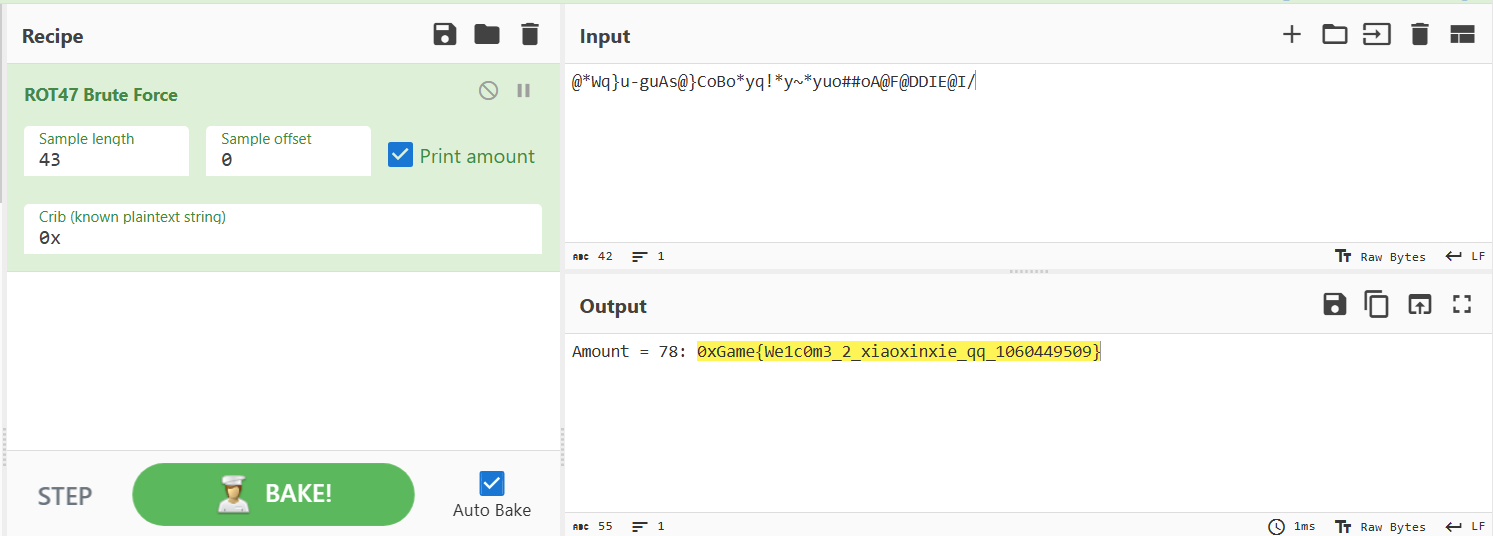The height and width of the screenshot is (536, 1493).
Task: Load a recipe via folder icon
Action: click(487, 35)
